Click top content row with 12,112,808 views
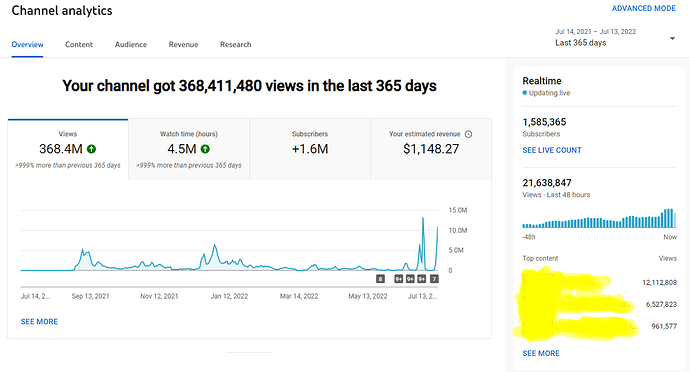This screenshot has height=372, width=690. tap(599, 283)
